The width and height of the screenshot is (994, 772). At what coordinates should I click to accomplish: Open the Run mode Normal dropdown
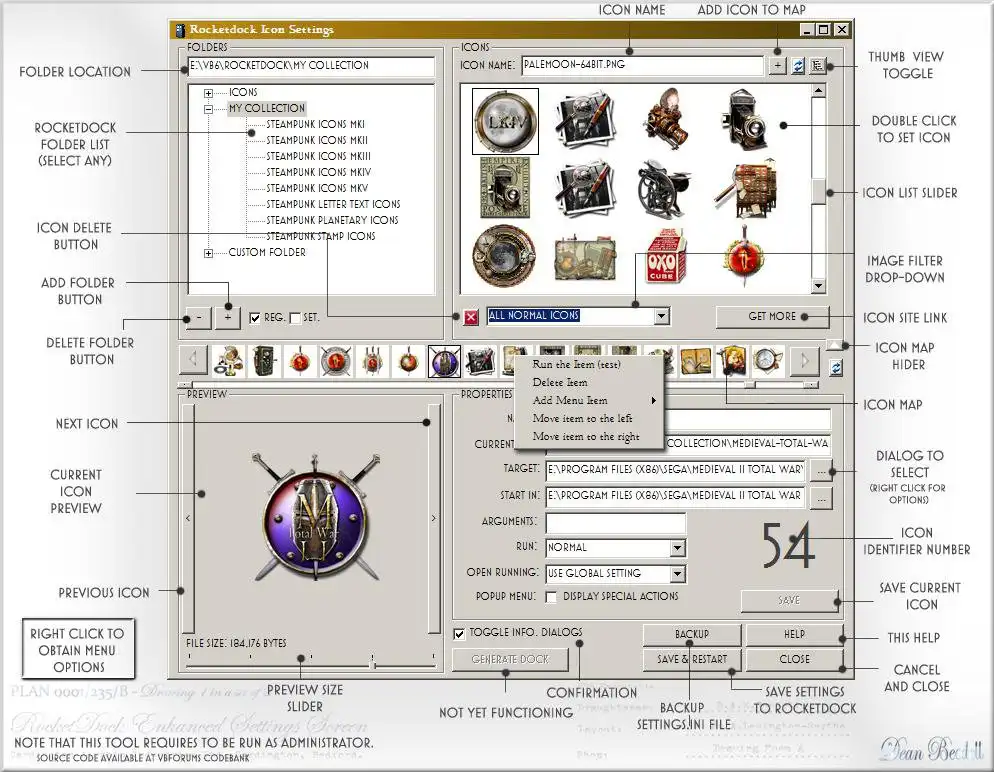point(678,548)
